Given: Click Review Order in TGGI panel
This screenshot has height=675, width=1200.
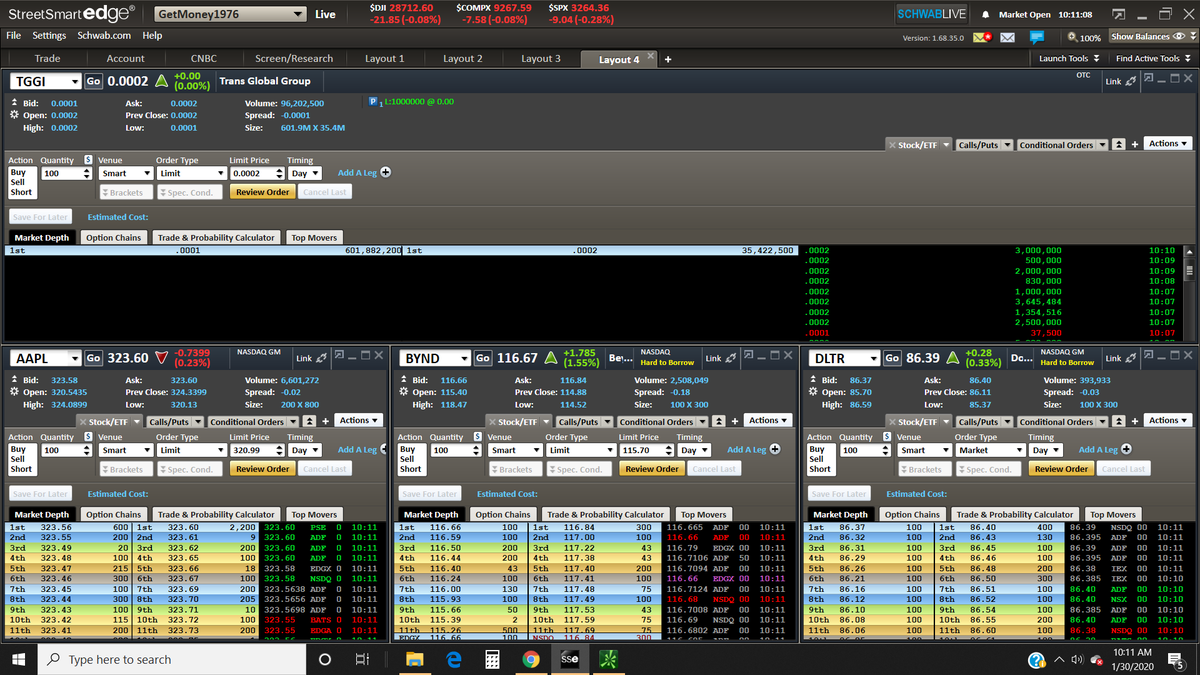Looking at the screenshot, I should [263, 191].
